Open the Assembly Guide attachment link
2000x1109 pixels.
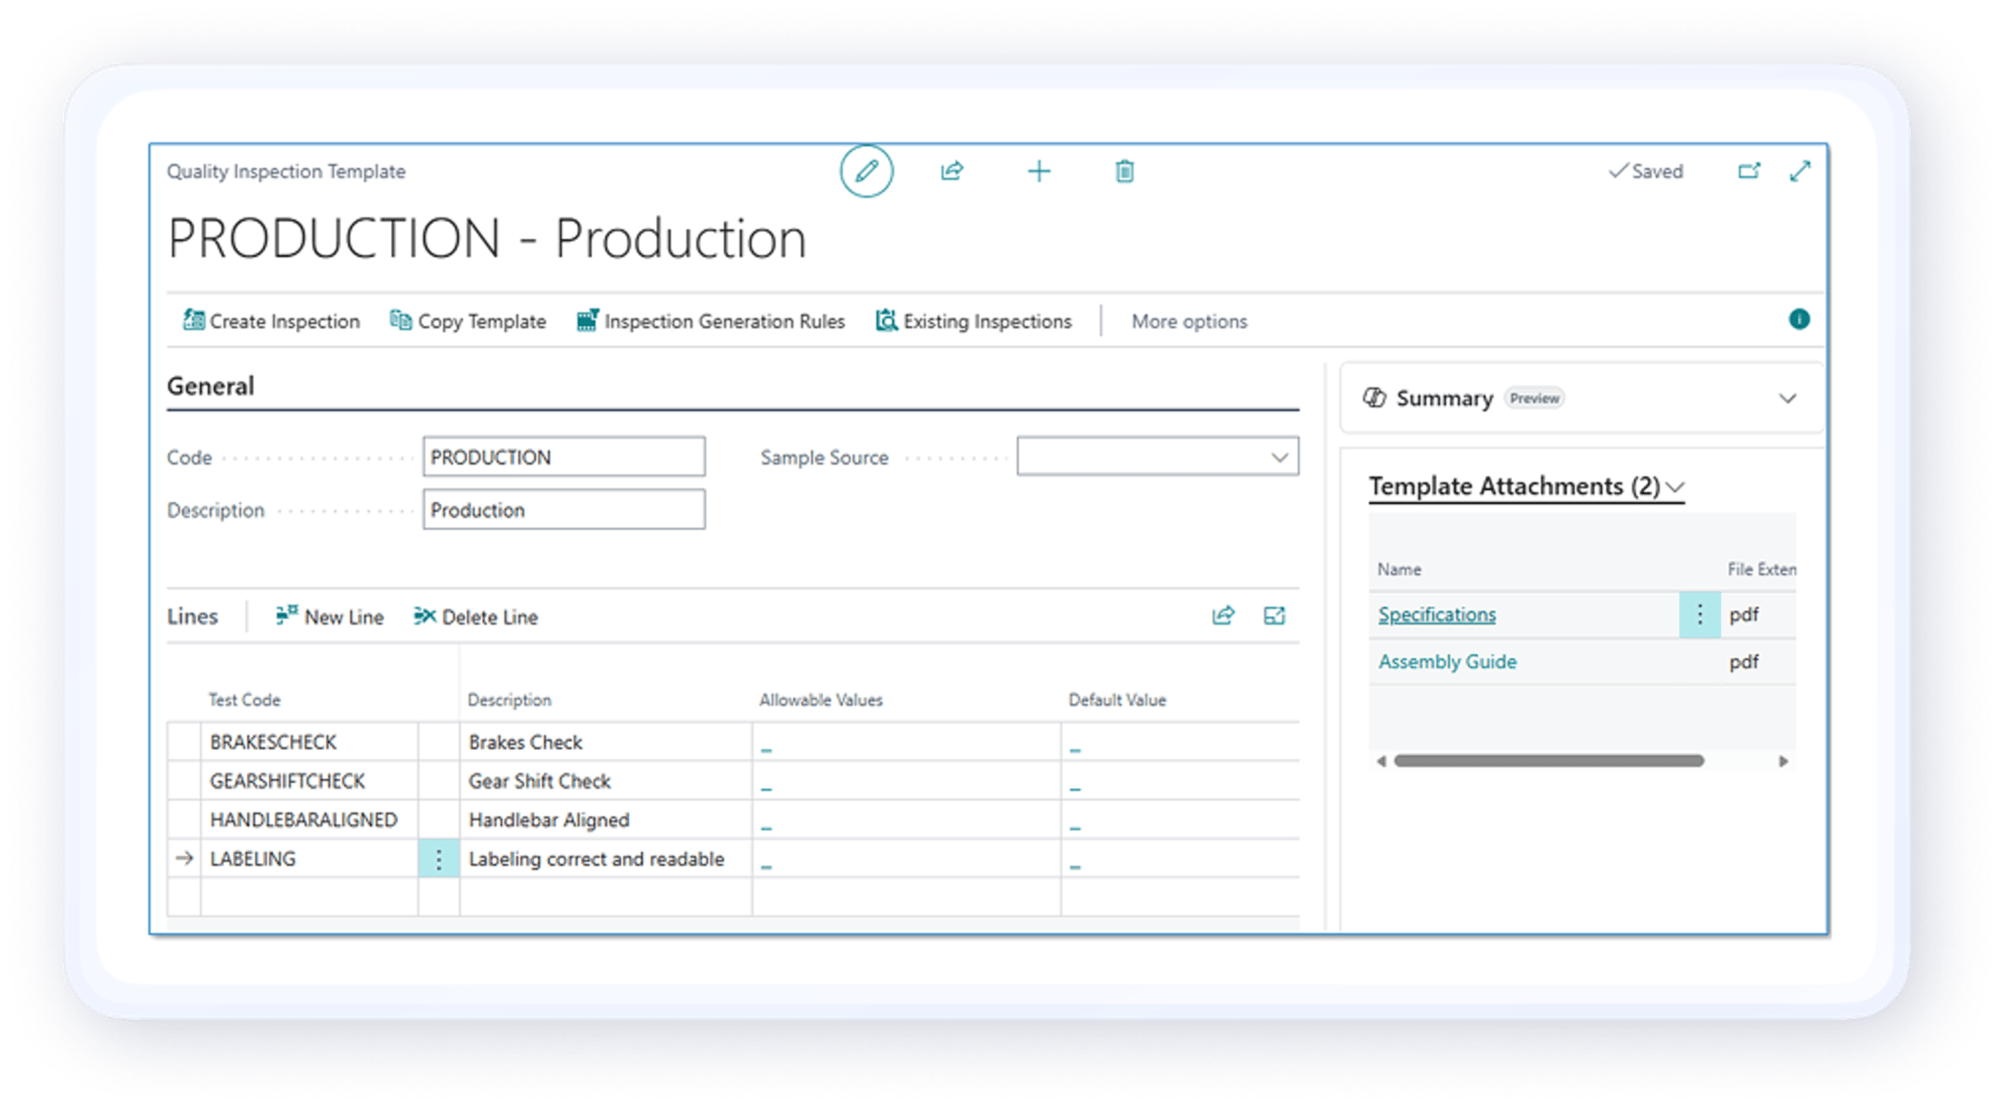click(x=1447, y=661)
